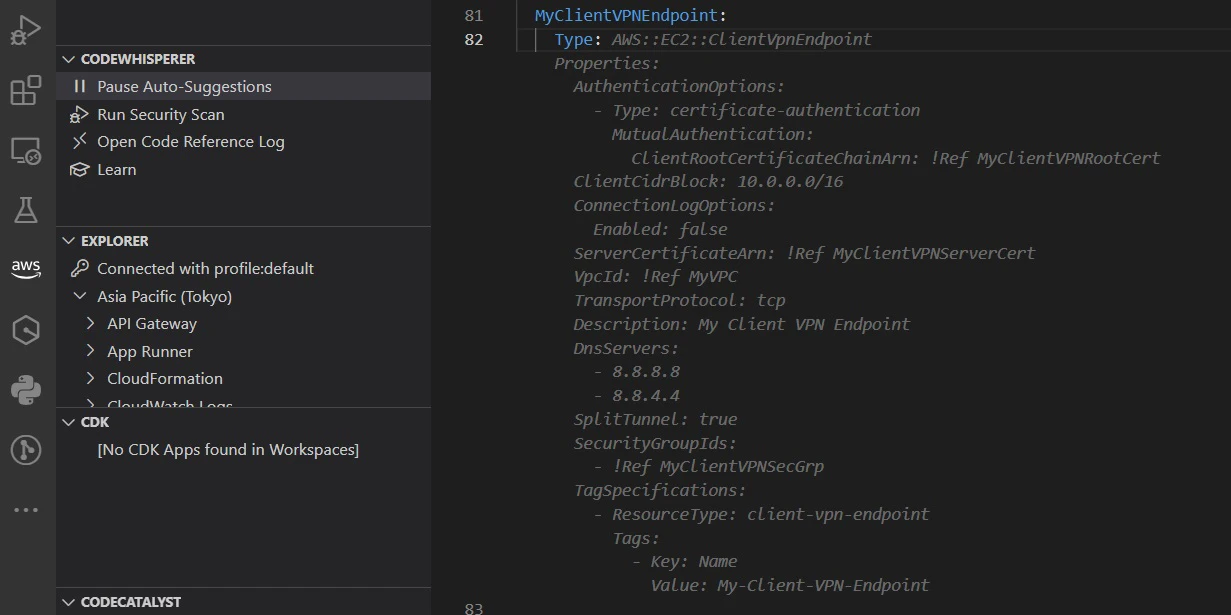Click the VpcId: !Ref MyVPC line
Screen dimensions: 1231x615
pos(655,277)
